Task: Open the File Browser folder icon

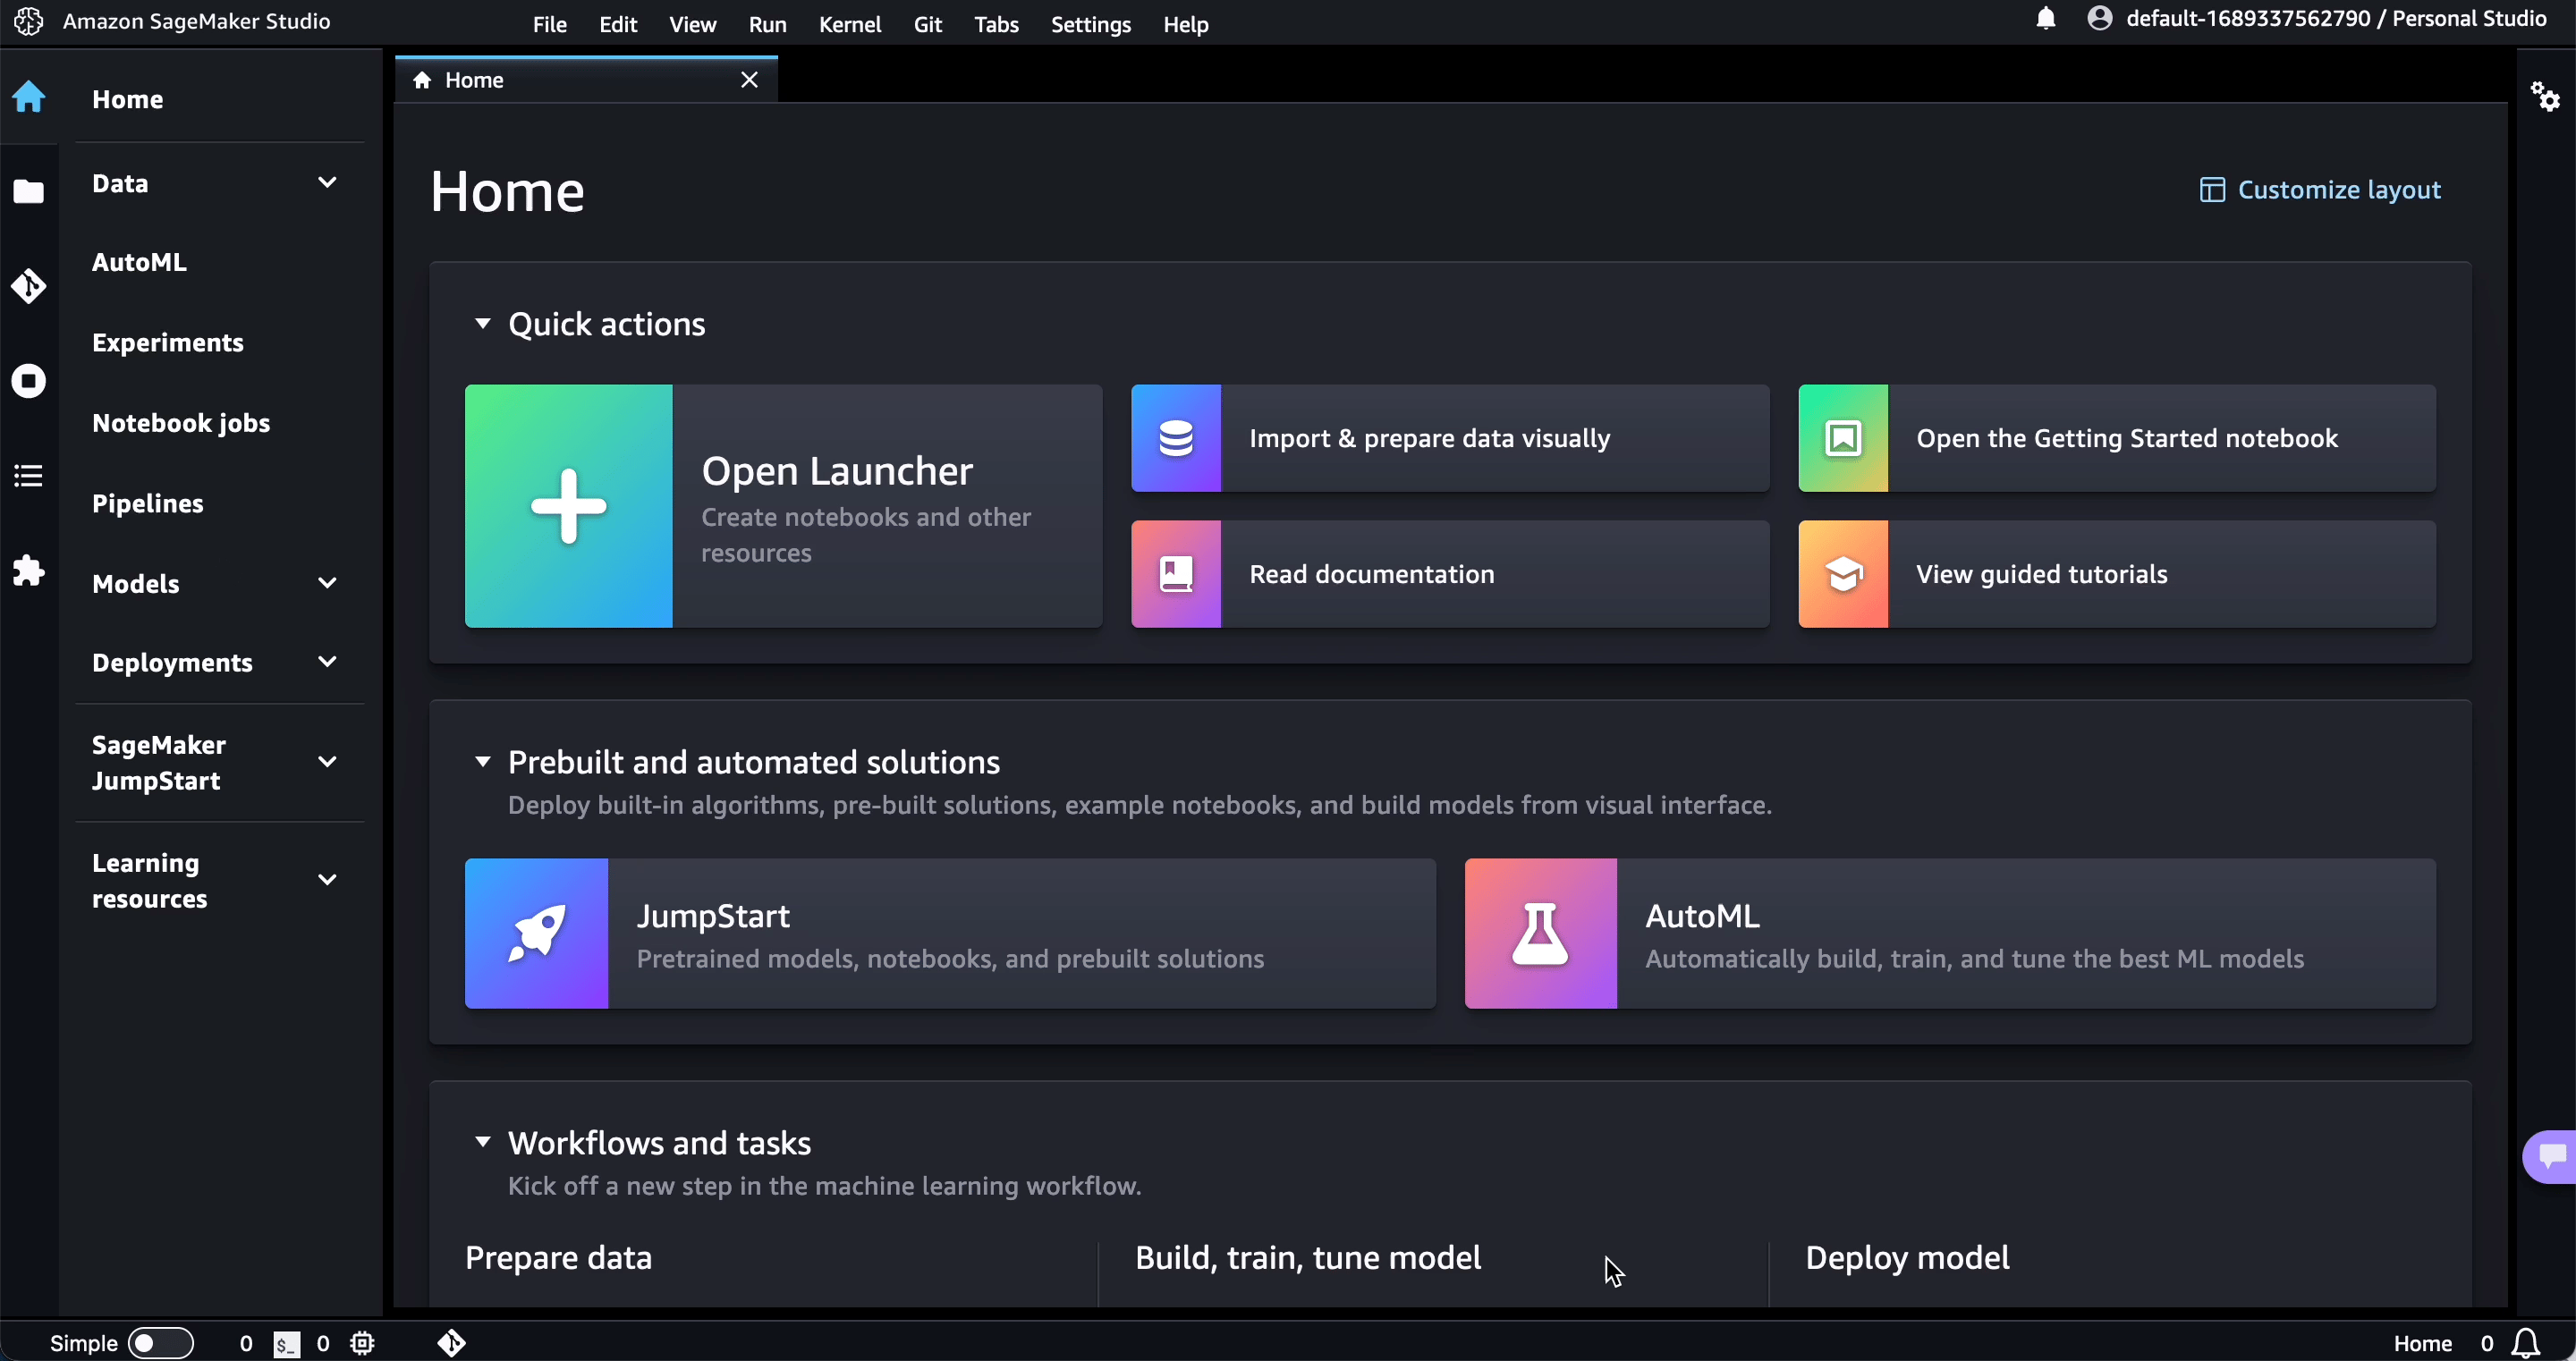Action: click(28, 192)
